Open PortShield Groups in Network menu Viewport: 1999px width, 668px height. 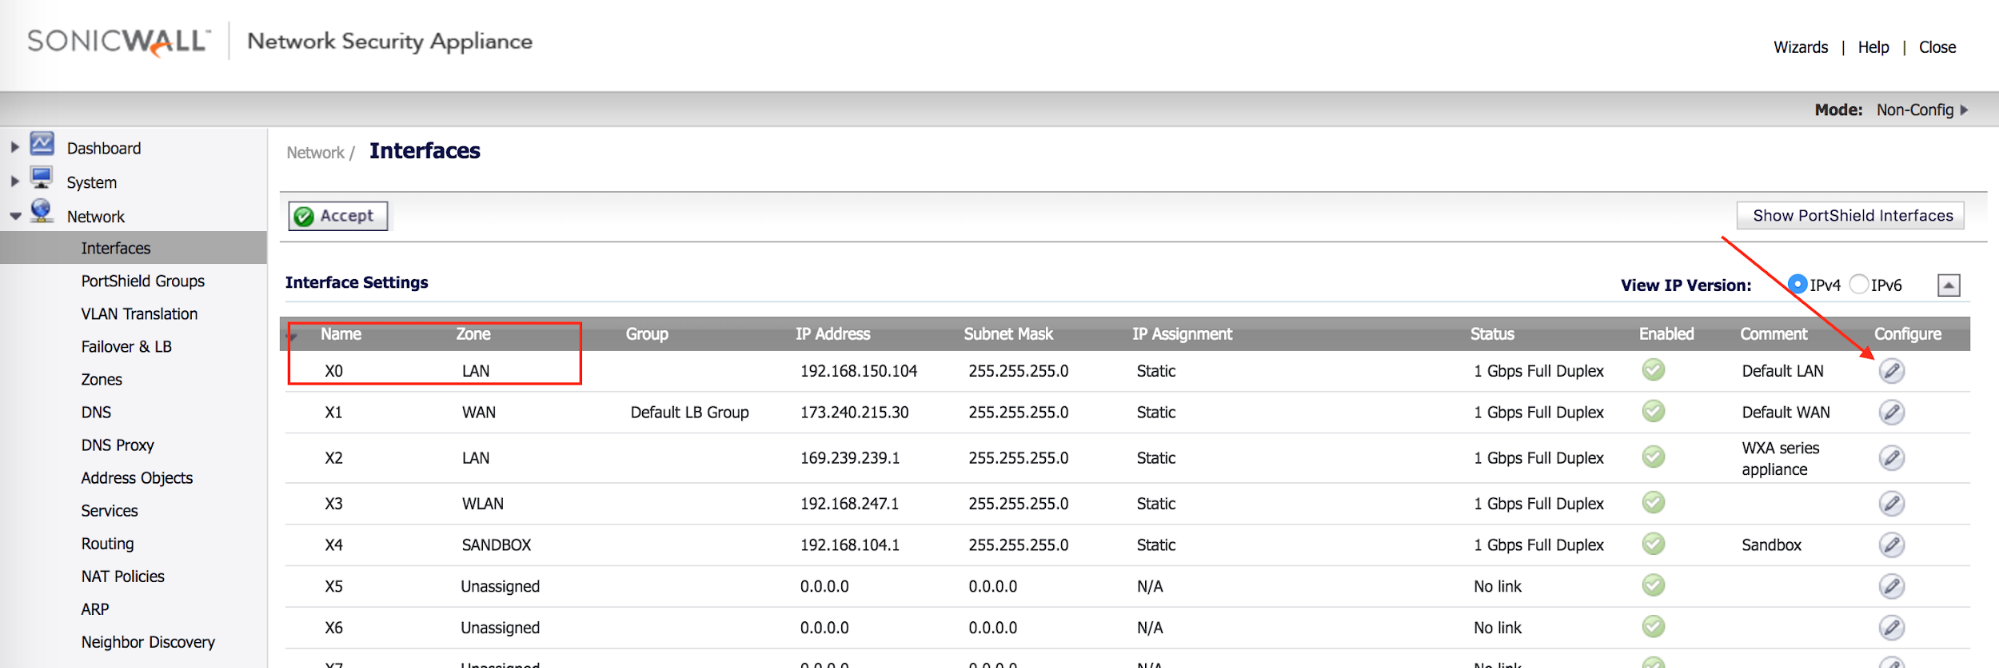pyautogui.click(x=143, y=281)
